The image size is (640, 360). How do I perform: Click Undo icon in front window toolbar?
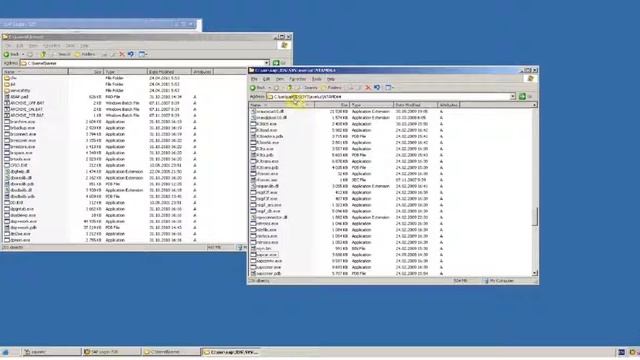(377, 88)
